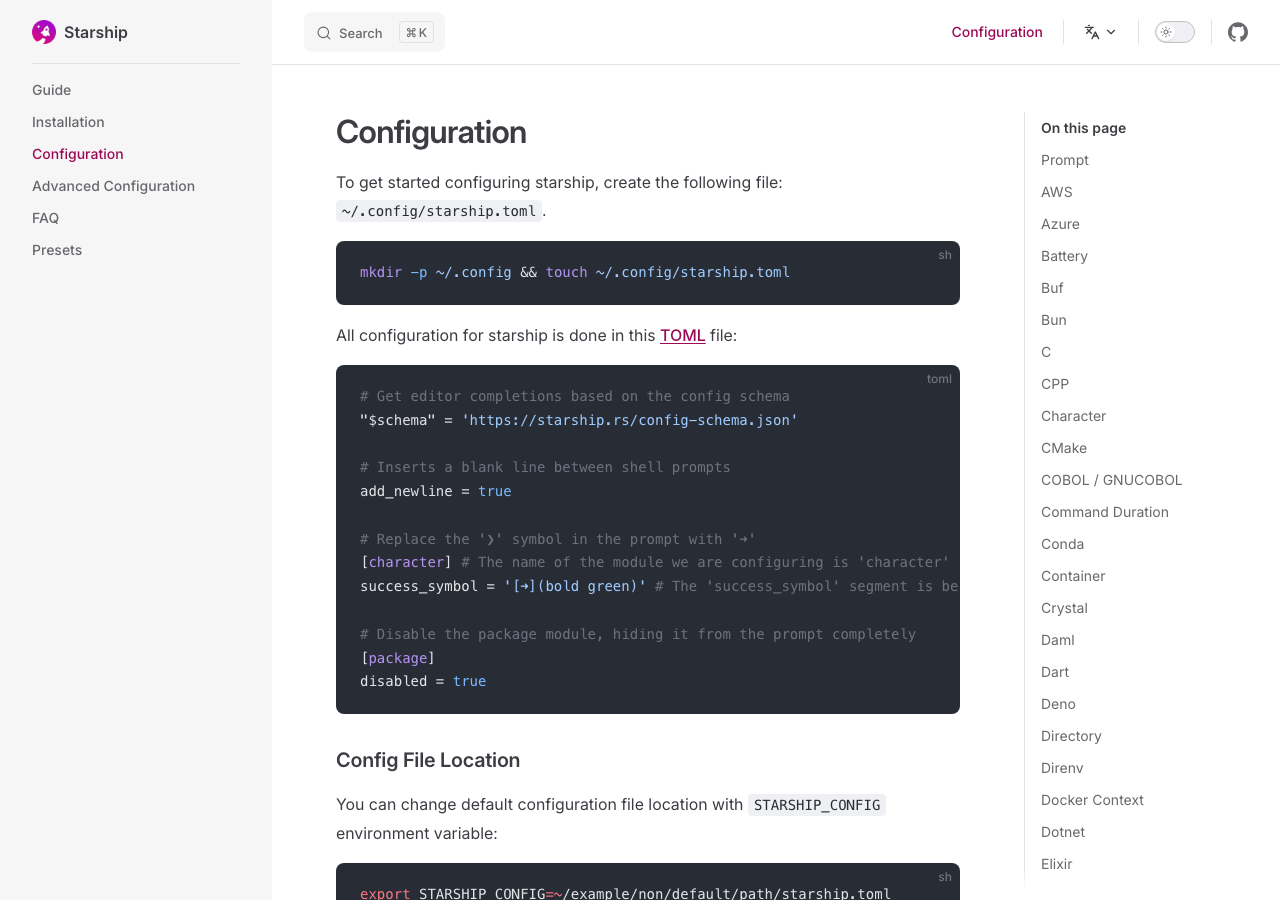1280x900 pixels.
Task: Click the ~/.config/starship.toml inline path
Action: pos(439,211)
